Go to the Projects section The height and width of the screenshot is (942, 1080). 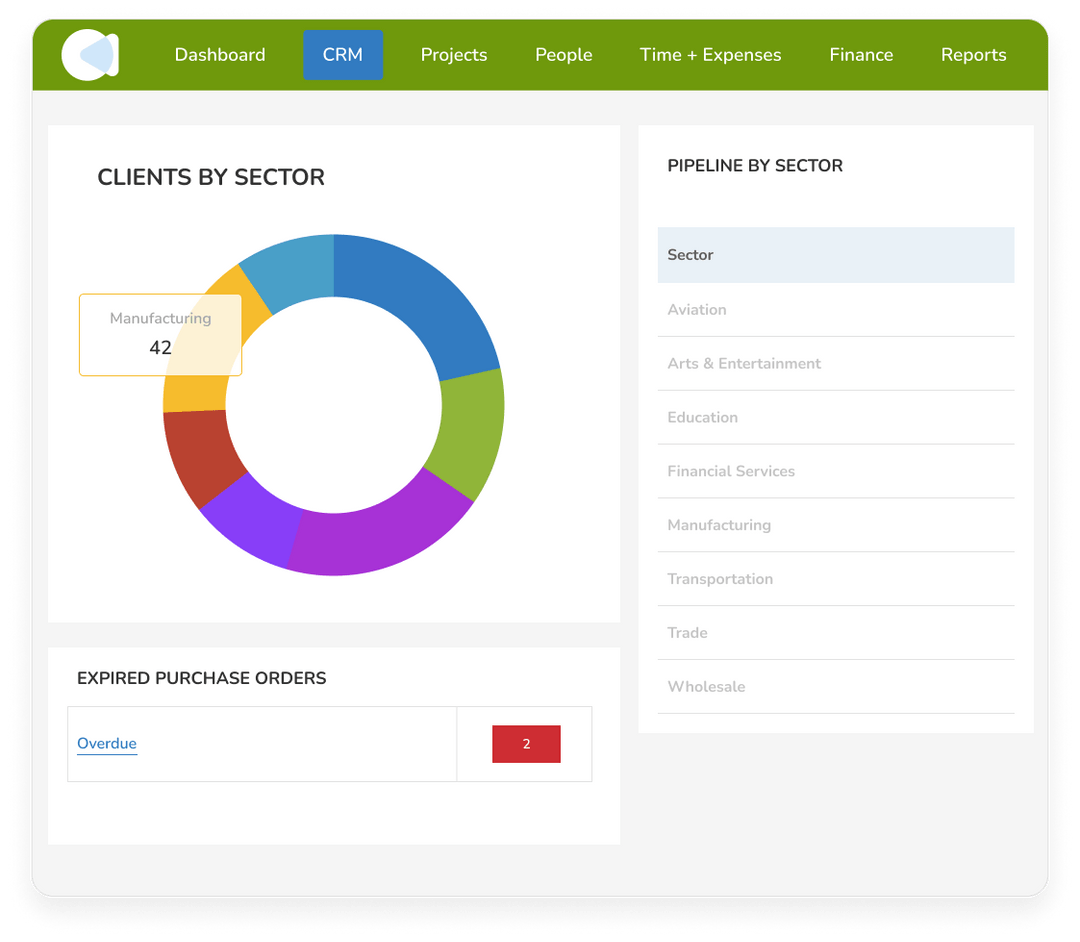[454, 55]
